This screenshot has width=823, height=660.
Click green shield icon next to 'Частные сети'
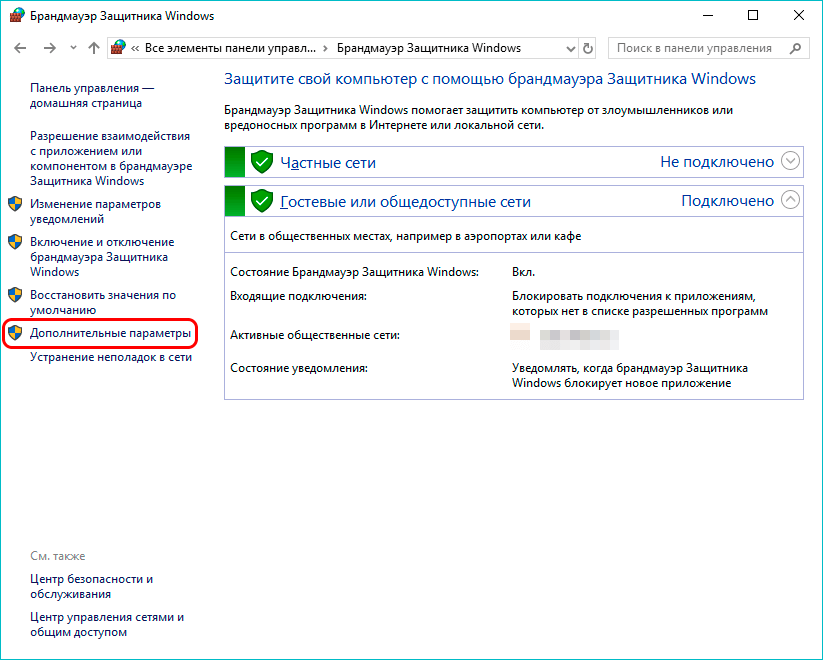coord(261,162)
